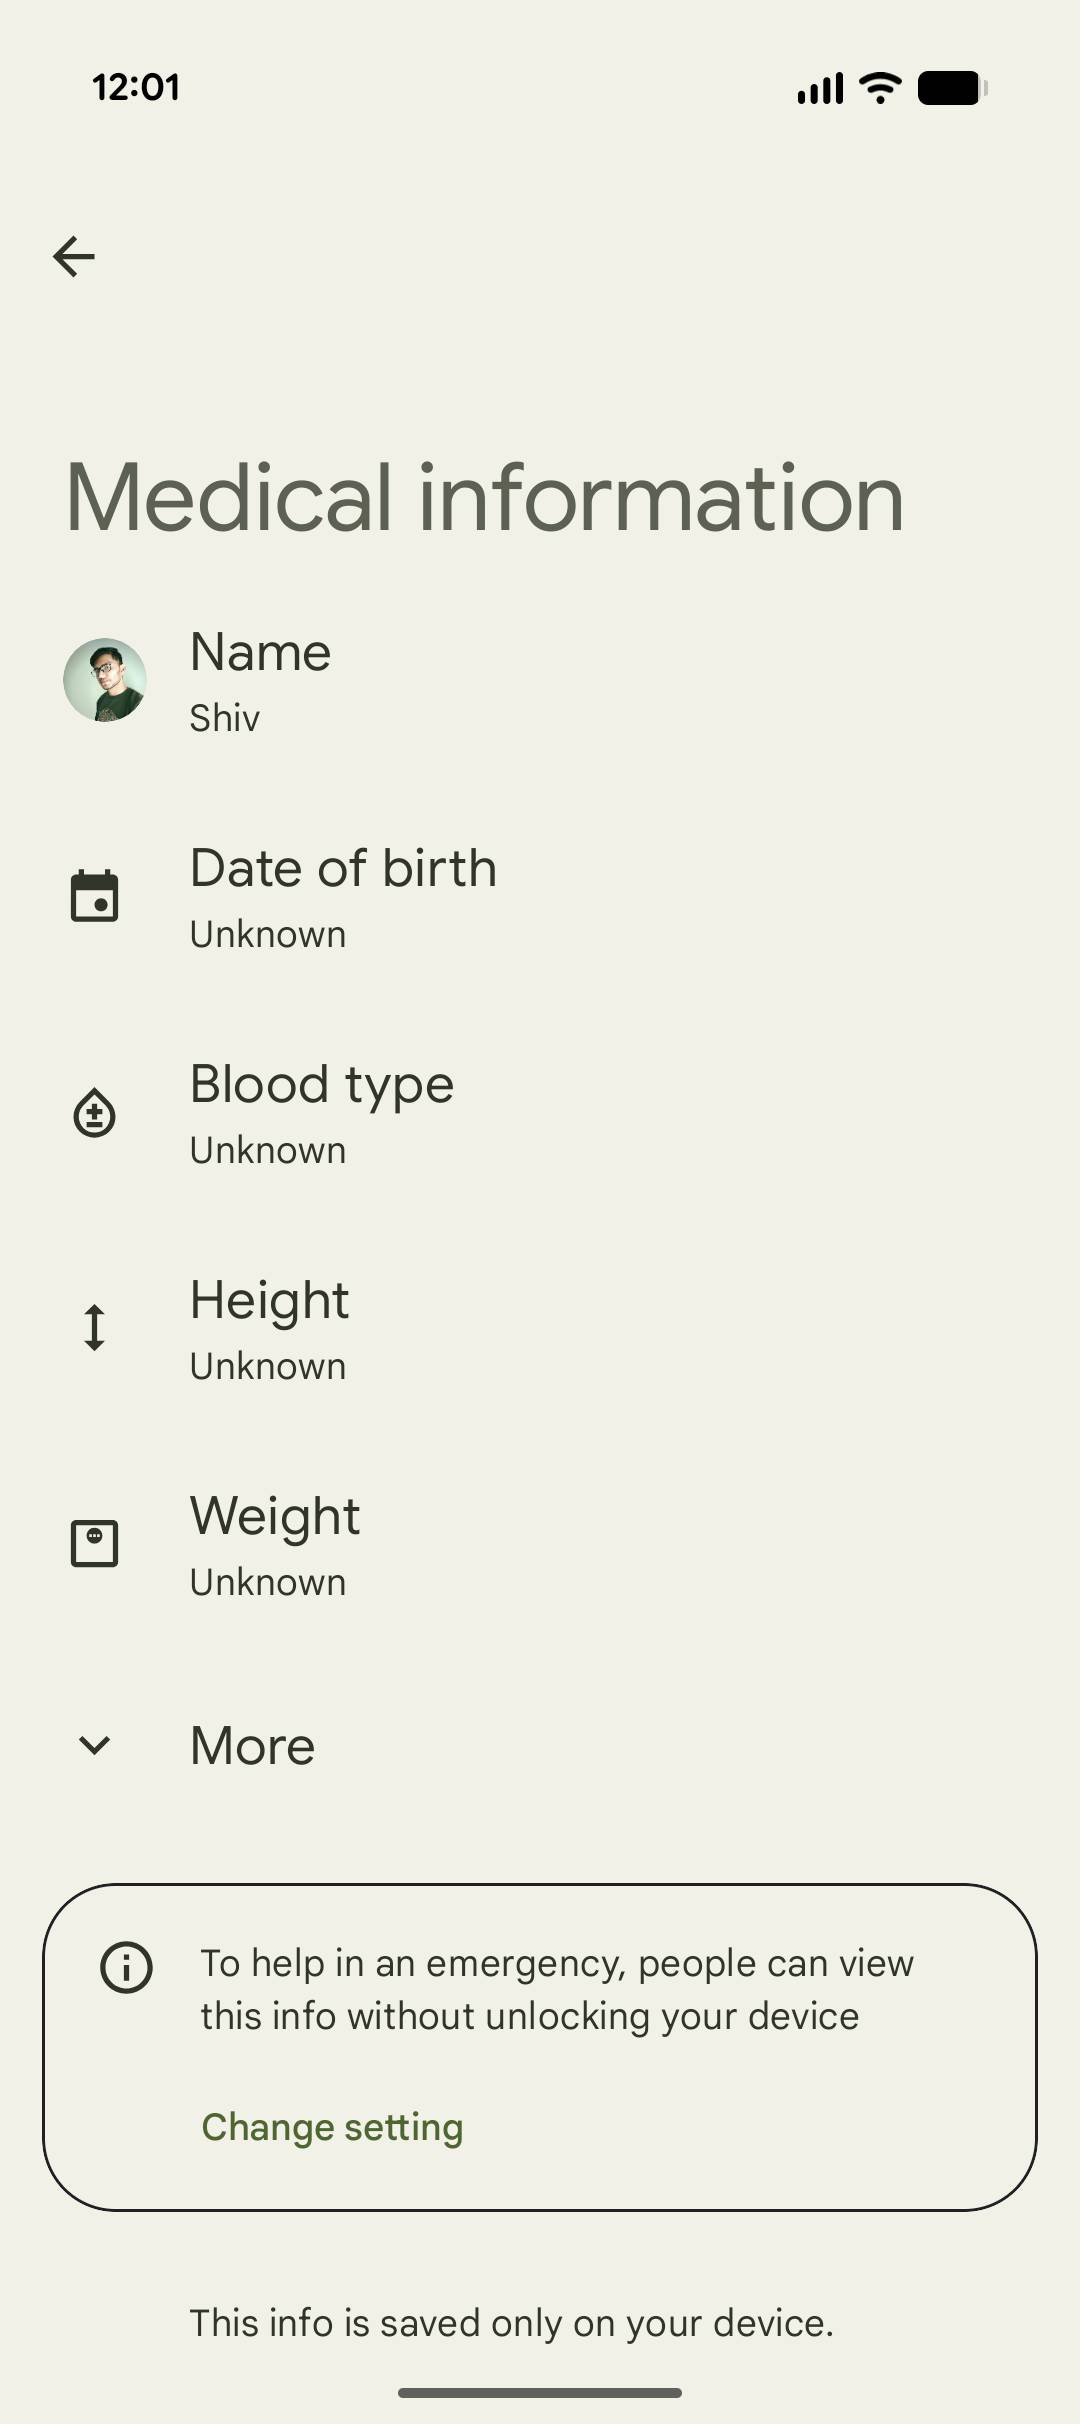Tap the calendar icon for date of birth

tap(95, 896)
